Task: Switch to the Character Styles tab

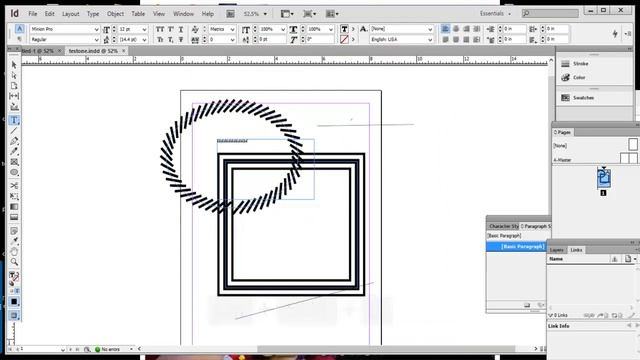Action: point(503,226)
